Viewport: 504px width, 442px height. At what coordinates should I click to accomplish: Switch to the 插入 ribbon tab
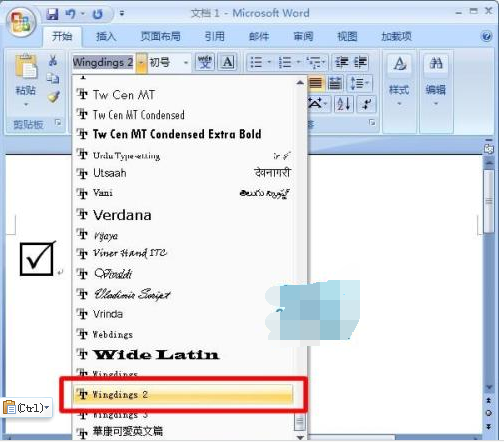coord(106,36)
